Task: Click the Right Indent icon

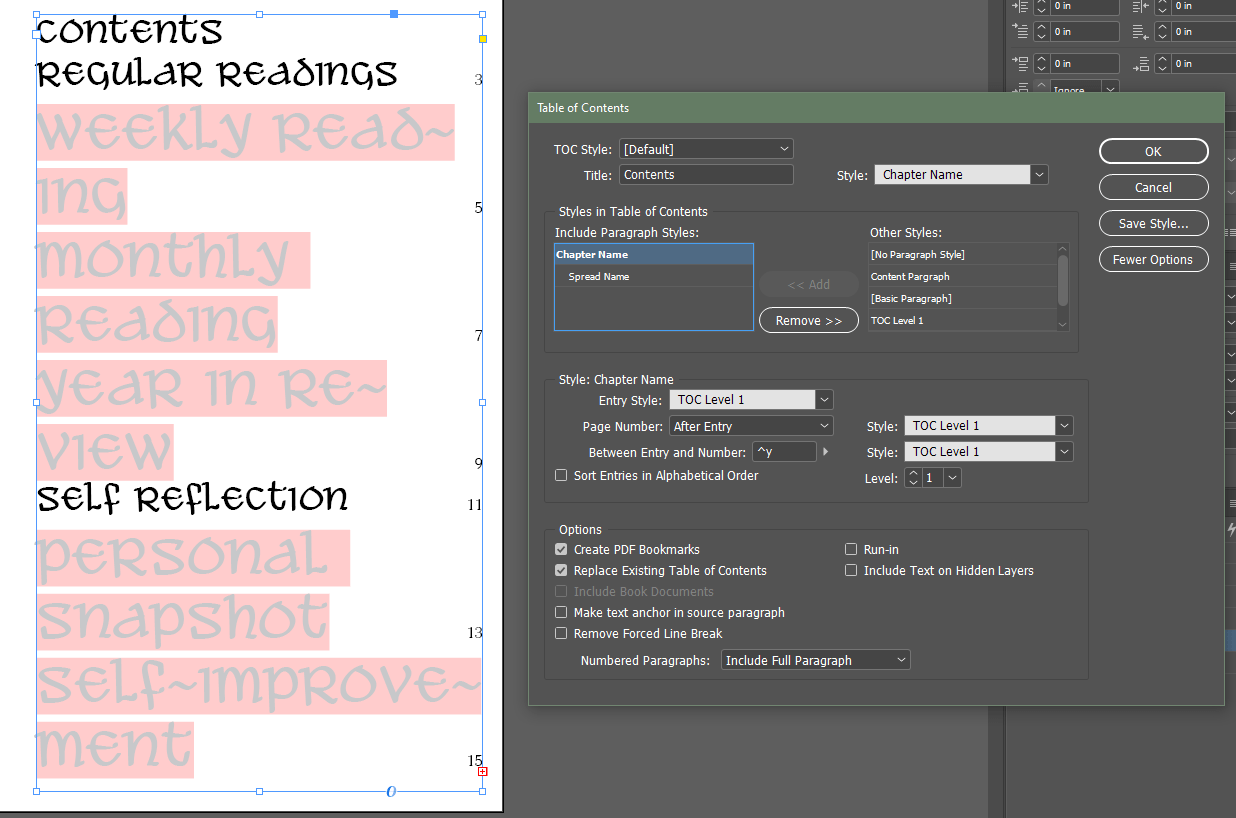Action: tap(1141, 7)
